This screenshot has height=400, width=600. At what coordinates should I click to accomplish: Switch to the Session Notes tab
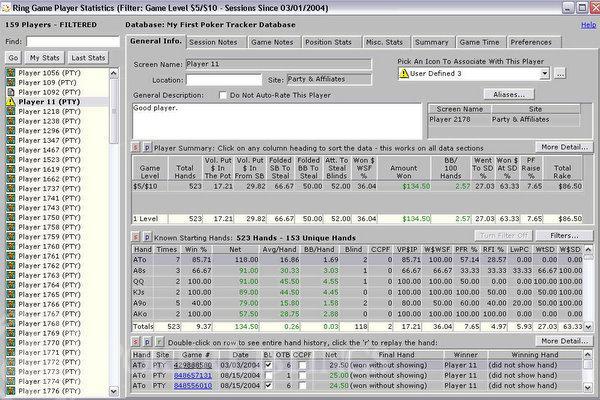coord(215,42)
